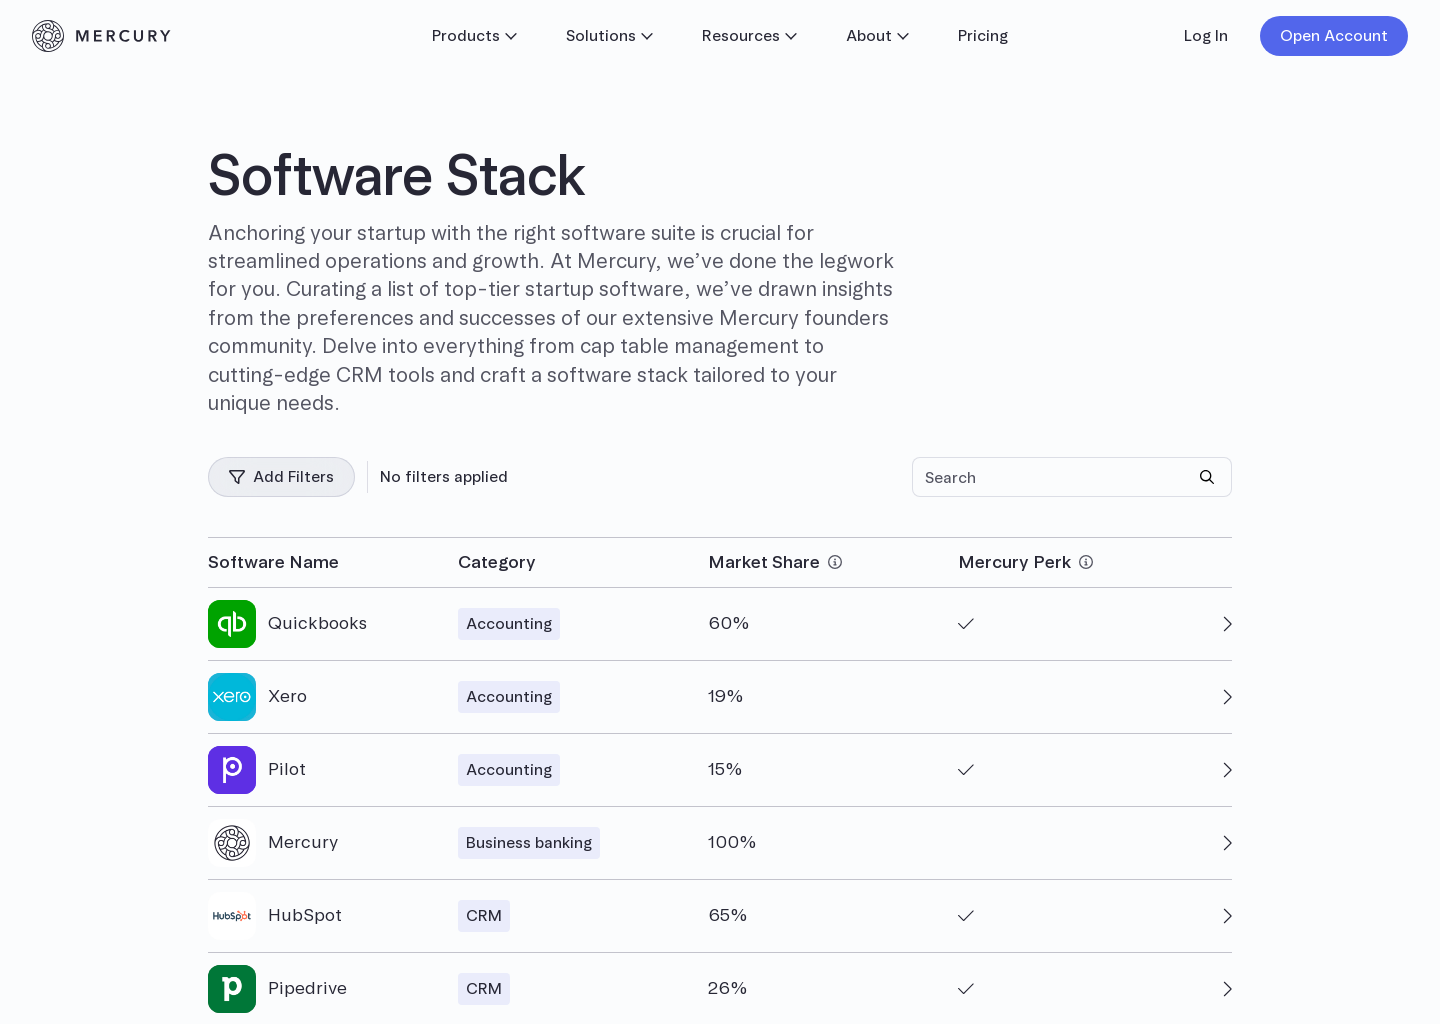The width and height of the screenshot is (1440, 1024).
Task: Select the Pricing menu item
Action: tap(983, 36)
